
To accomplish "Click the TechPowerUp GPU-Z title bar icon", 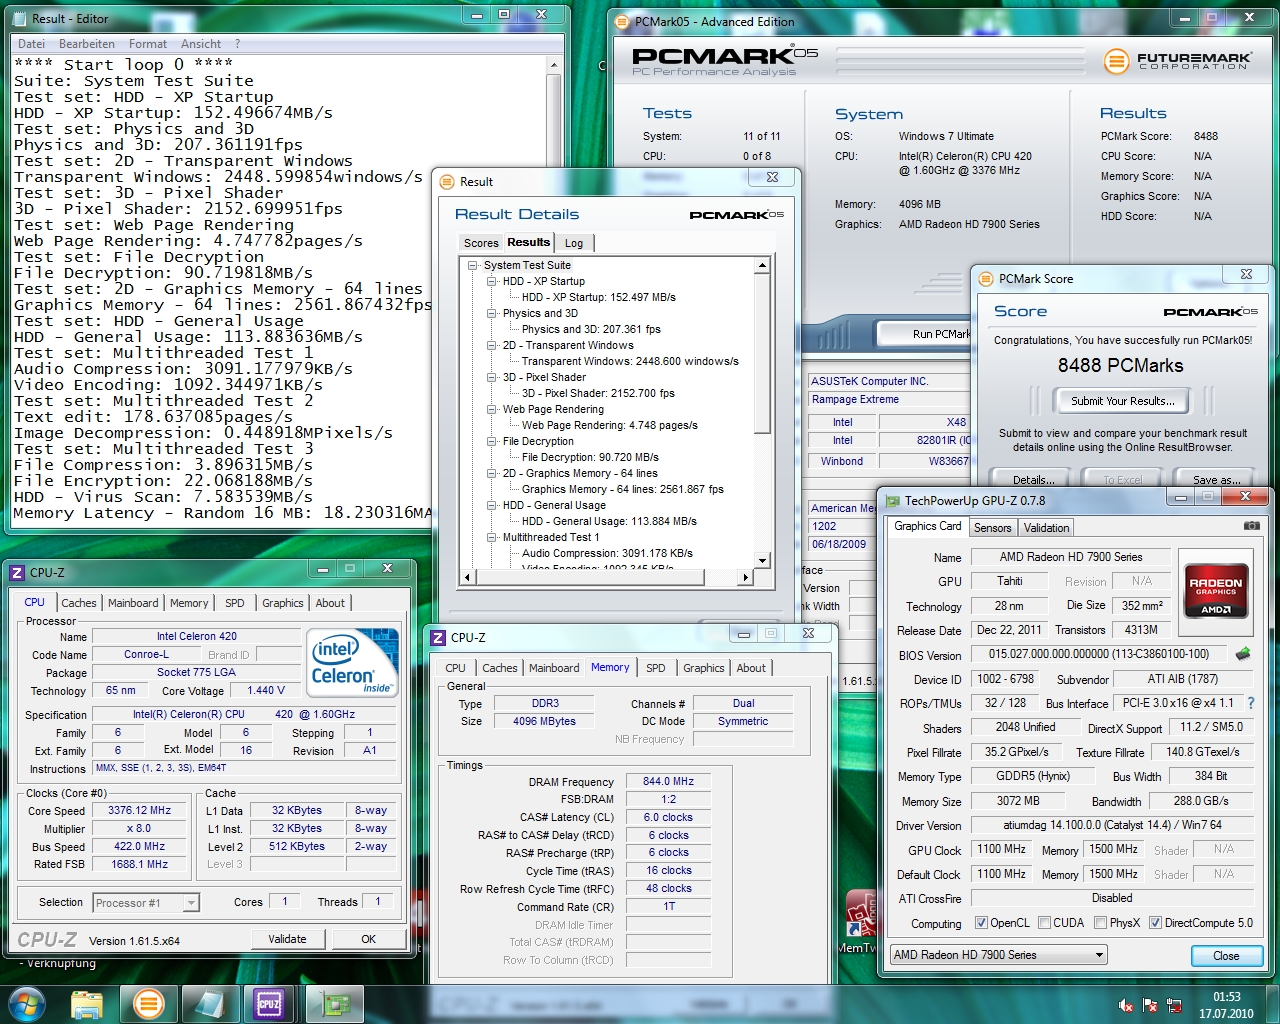I will click(x=892, y=500).
